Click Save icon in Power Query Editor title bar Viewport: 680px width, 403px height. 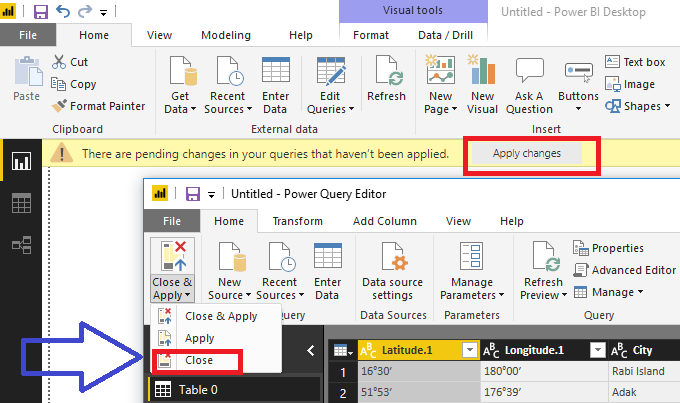193,194
